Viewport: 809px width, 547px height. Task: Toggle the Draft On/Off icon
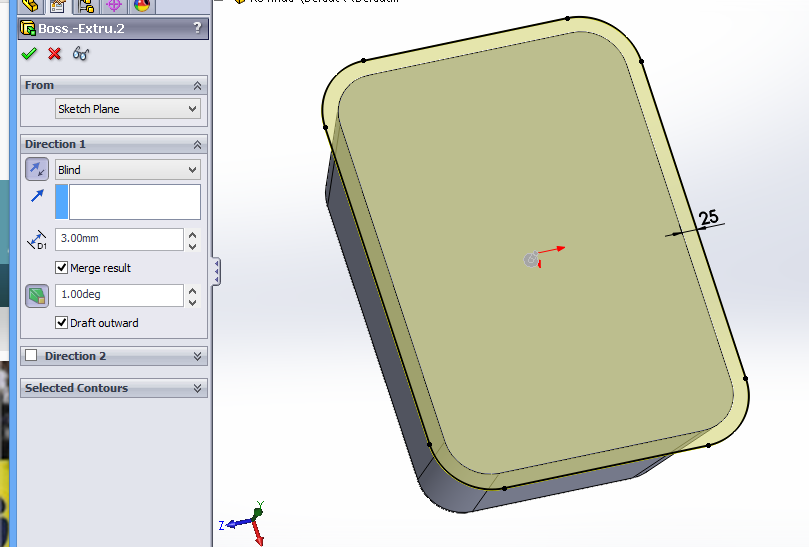(36, 296)
